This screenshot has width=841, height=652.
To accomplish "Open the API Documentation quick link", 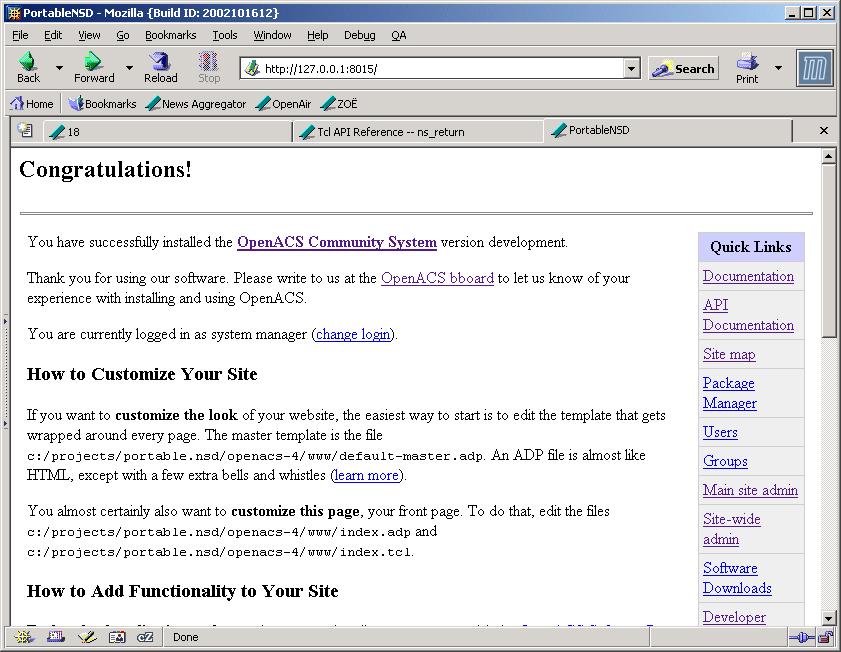I will point(748,315).
